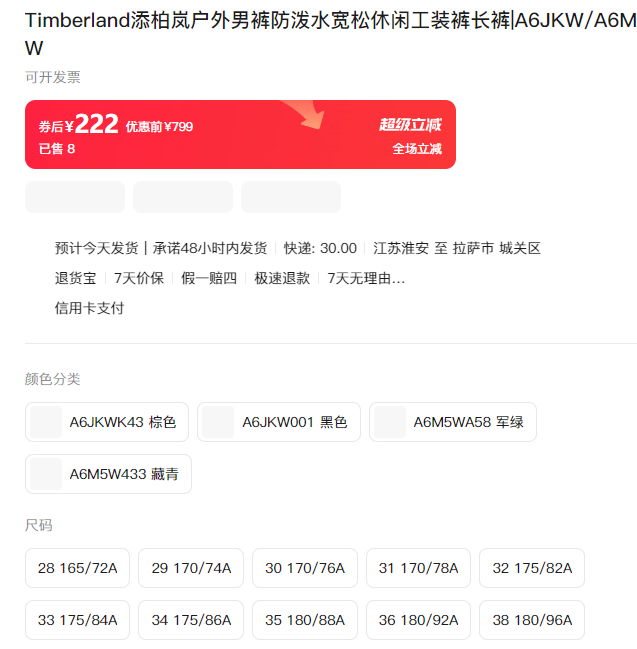Click the 已售 8 sold count
Screen dimensions: 637x649
[x=57, y=149]
